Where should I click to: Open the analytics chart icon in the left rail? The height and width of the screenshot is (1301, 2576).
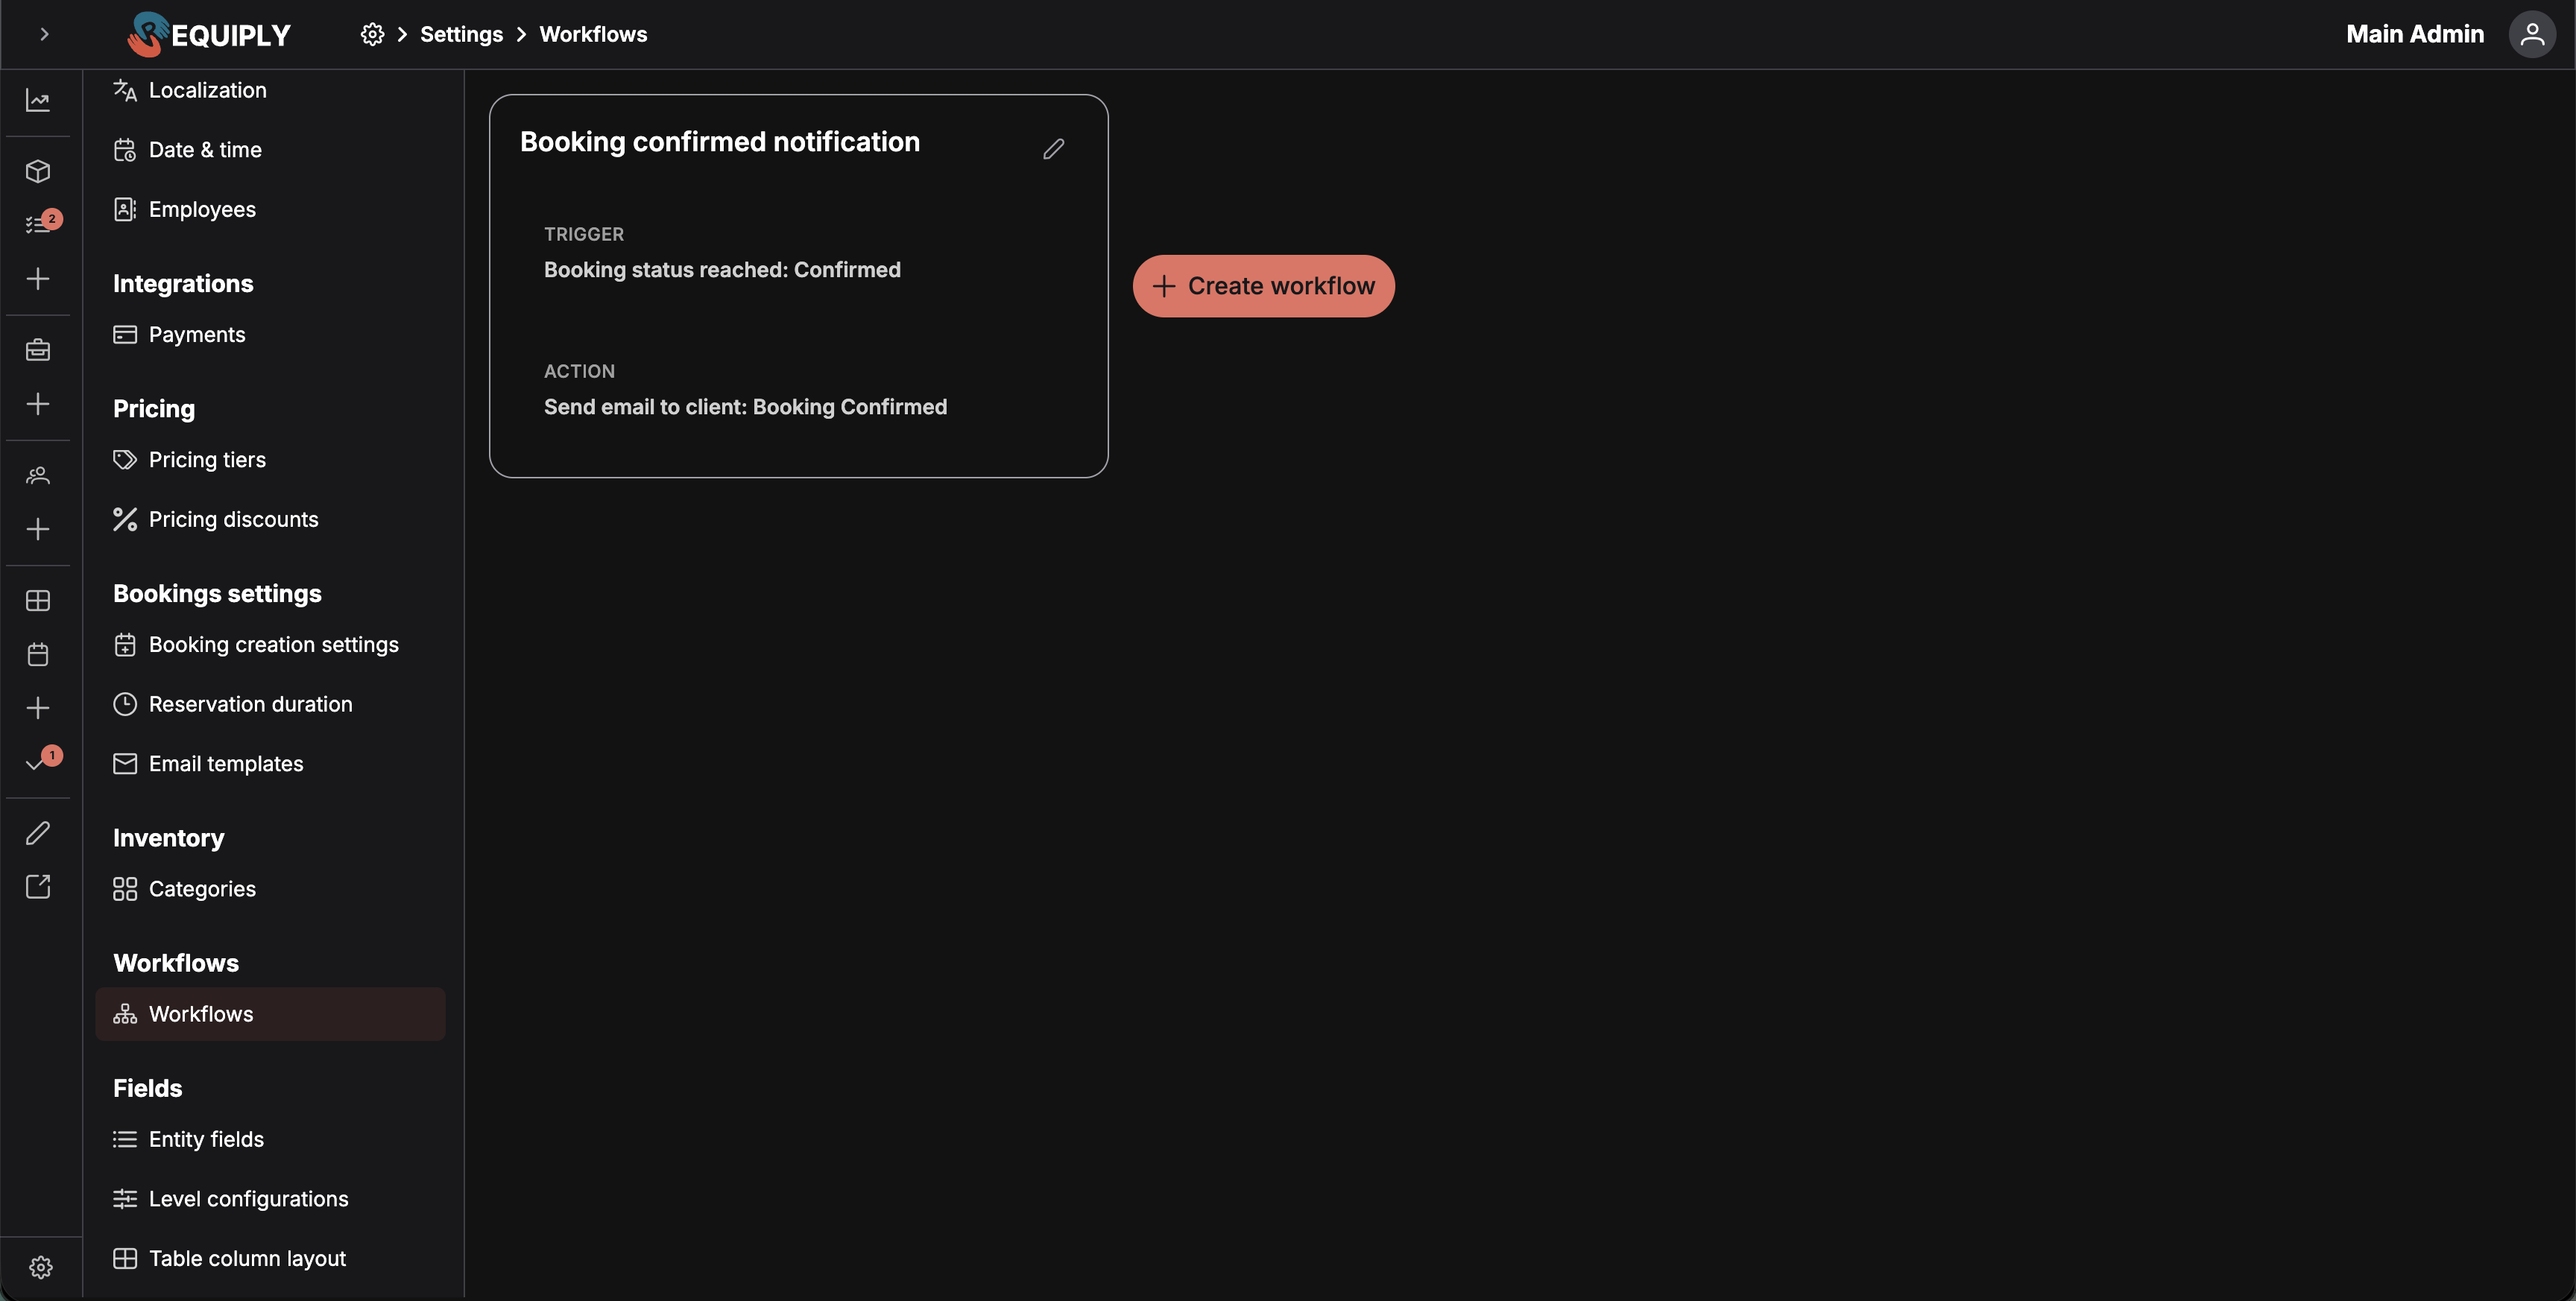[38, 100]
